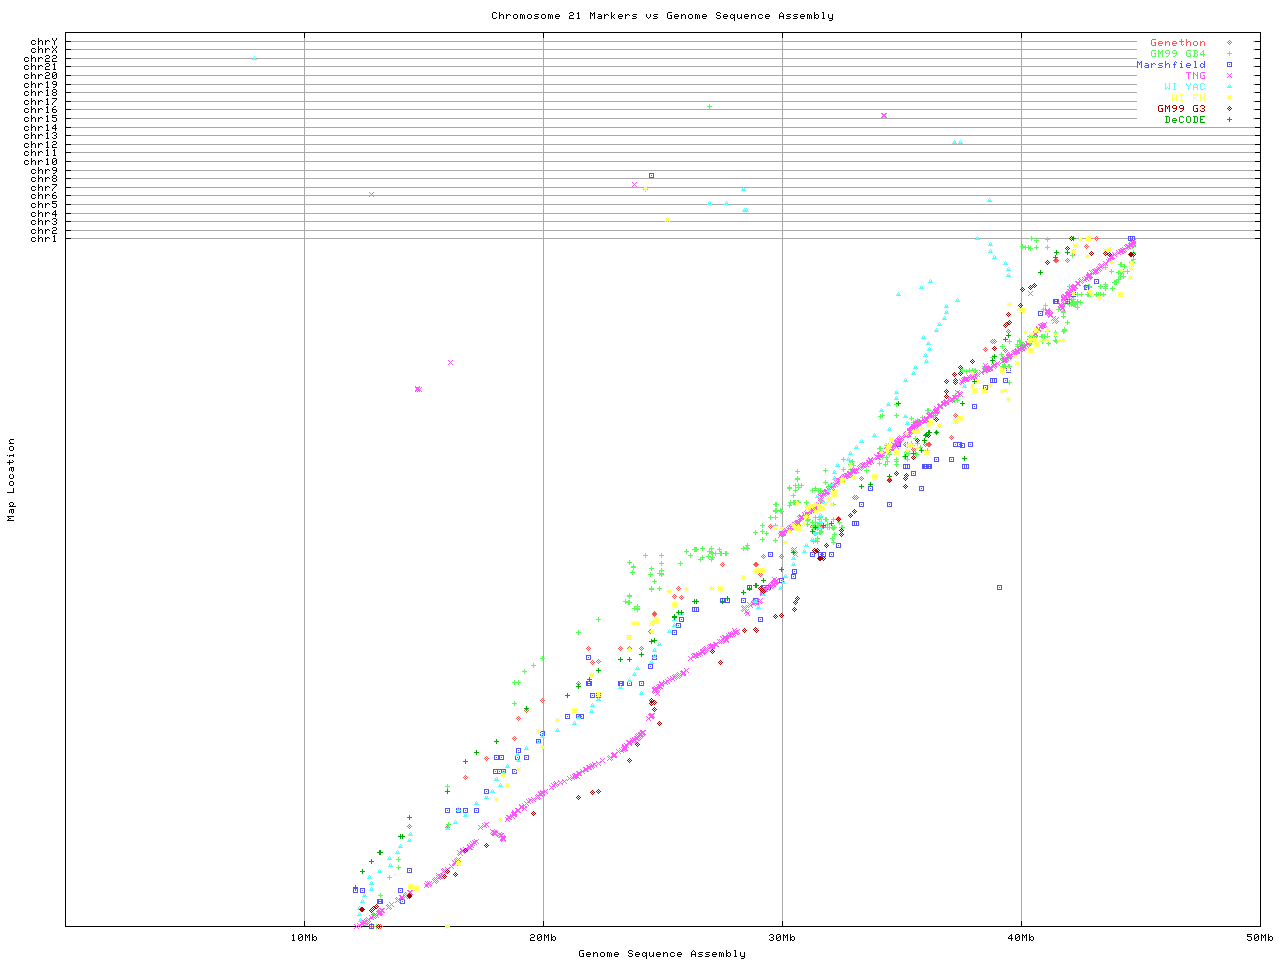This screenshot has width=1280, height=960.
Task: Click the cyan triangle point on chr22 row
Action: pyautogui.click(x=254, y=59)
